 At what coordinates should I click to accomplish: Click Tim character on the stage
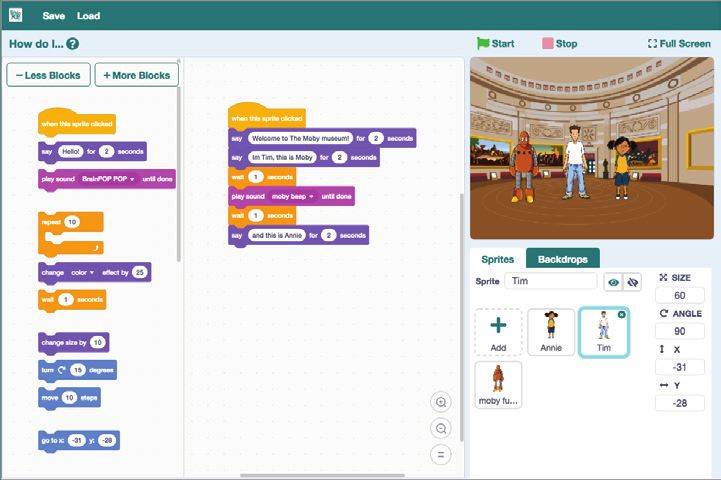[575, 162]
